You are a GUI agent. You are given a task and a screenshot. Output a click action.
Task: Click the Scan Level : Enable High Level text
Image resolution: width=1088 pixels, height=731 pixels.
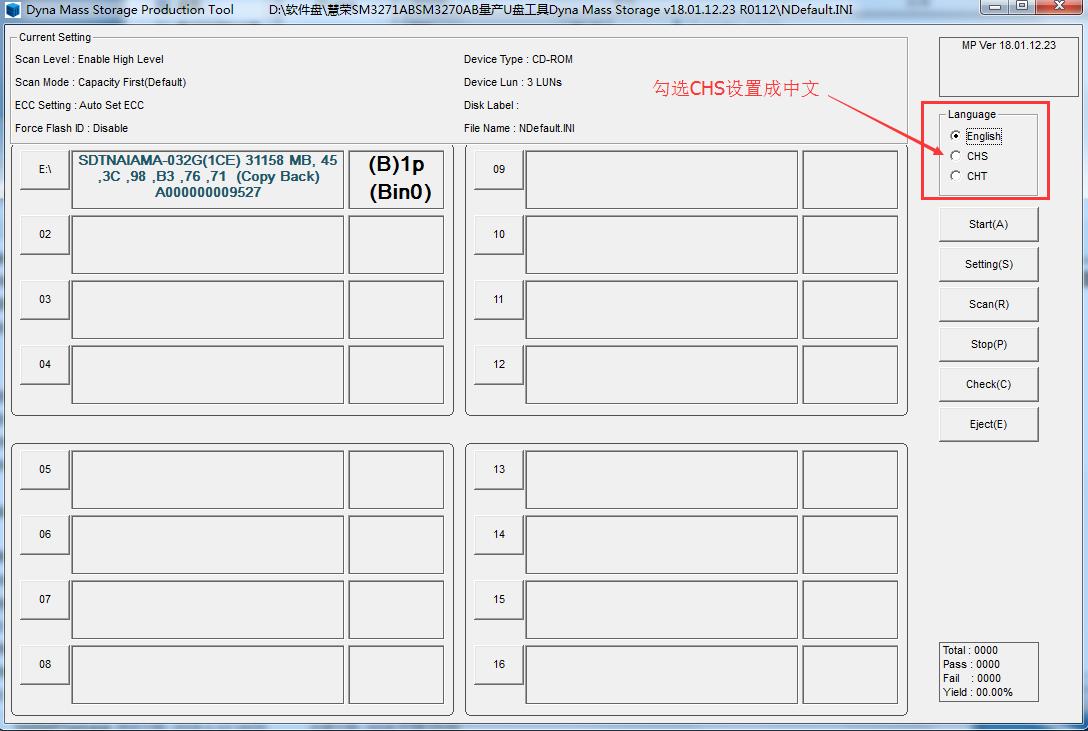(x=90, y=60)
